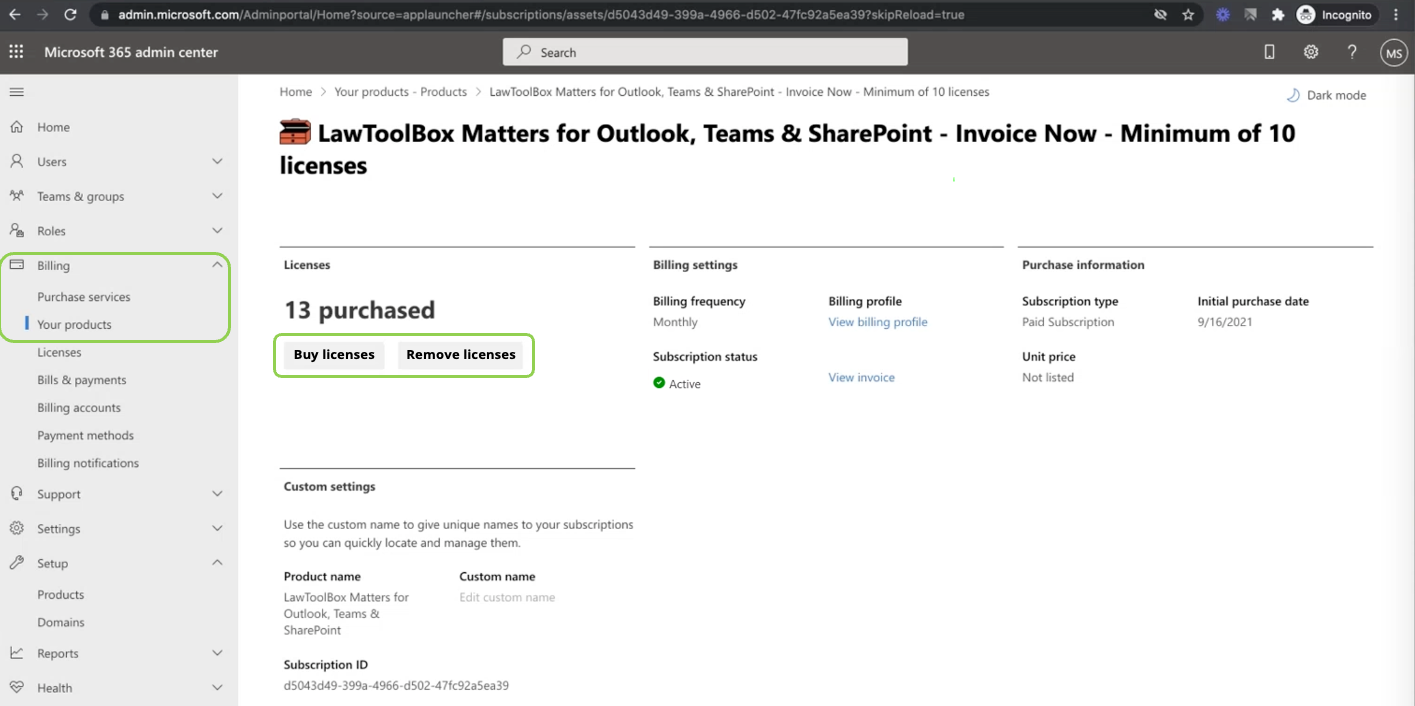Click the Edit custom name field
The image size is (1415, 706).
(507, 597)
